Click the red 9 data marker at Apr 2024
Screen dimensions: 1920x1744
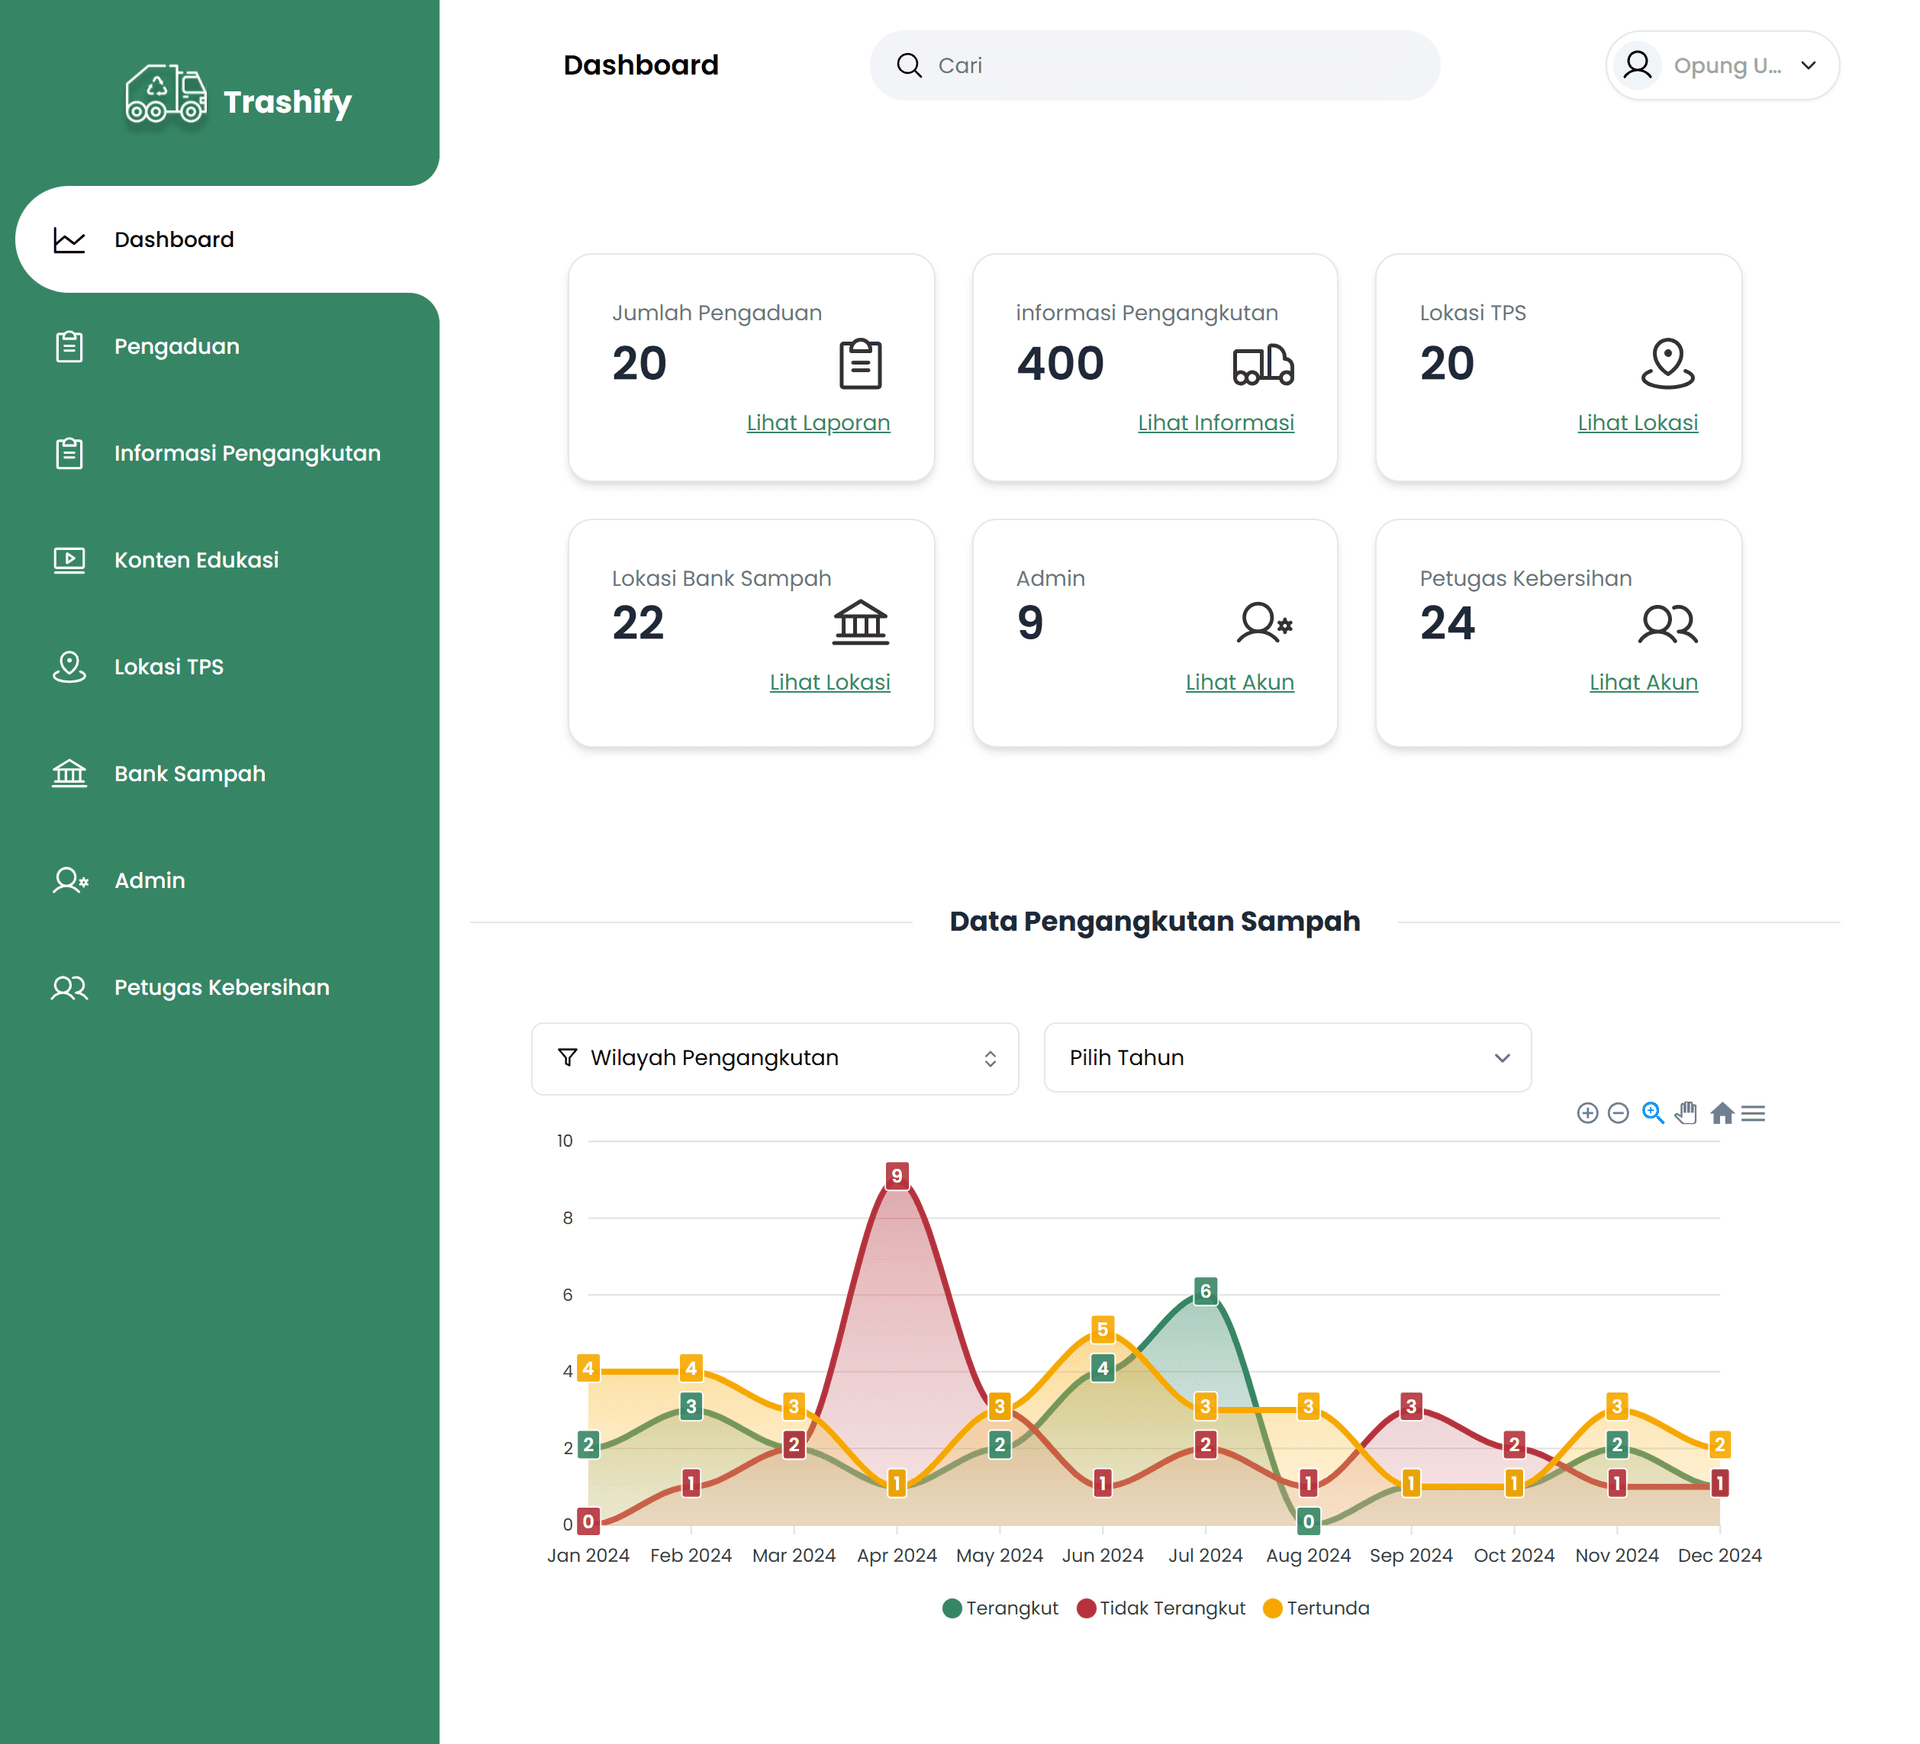[897, 1176]
